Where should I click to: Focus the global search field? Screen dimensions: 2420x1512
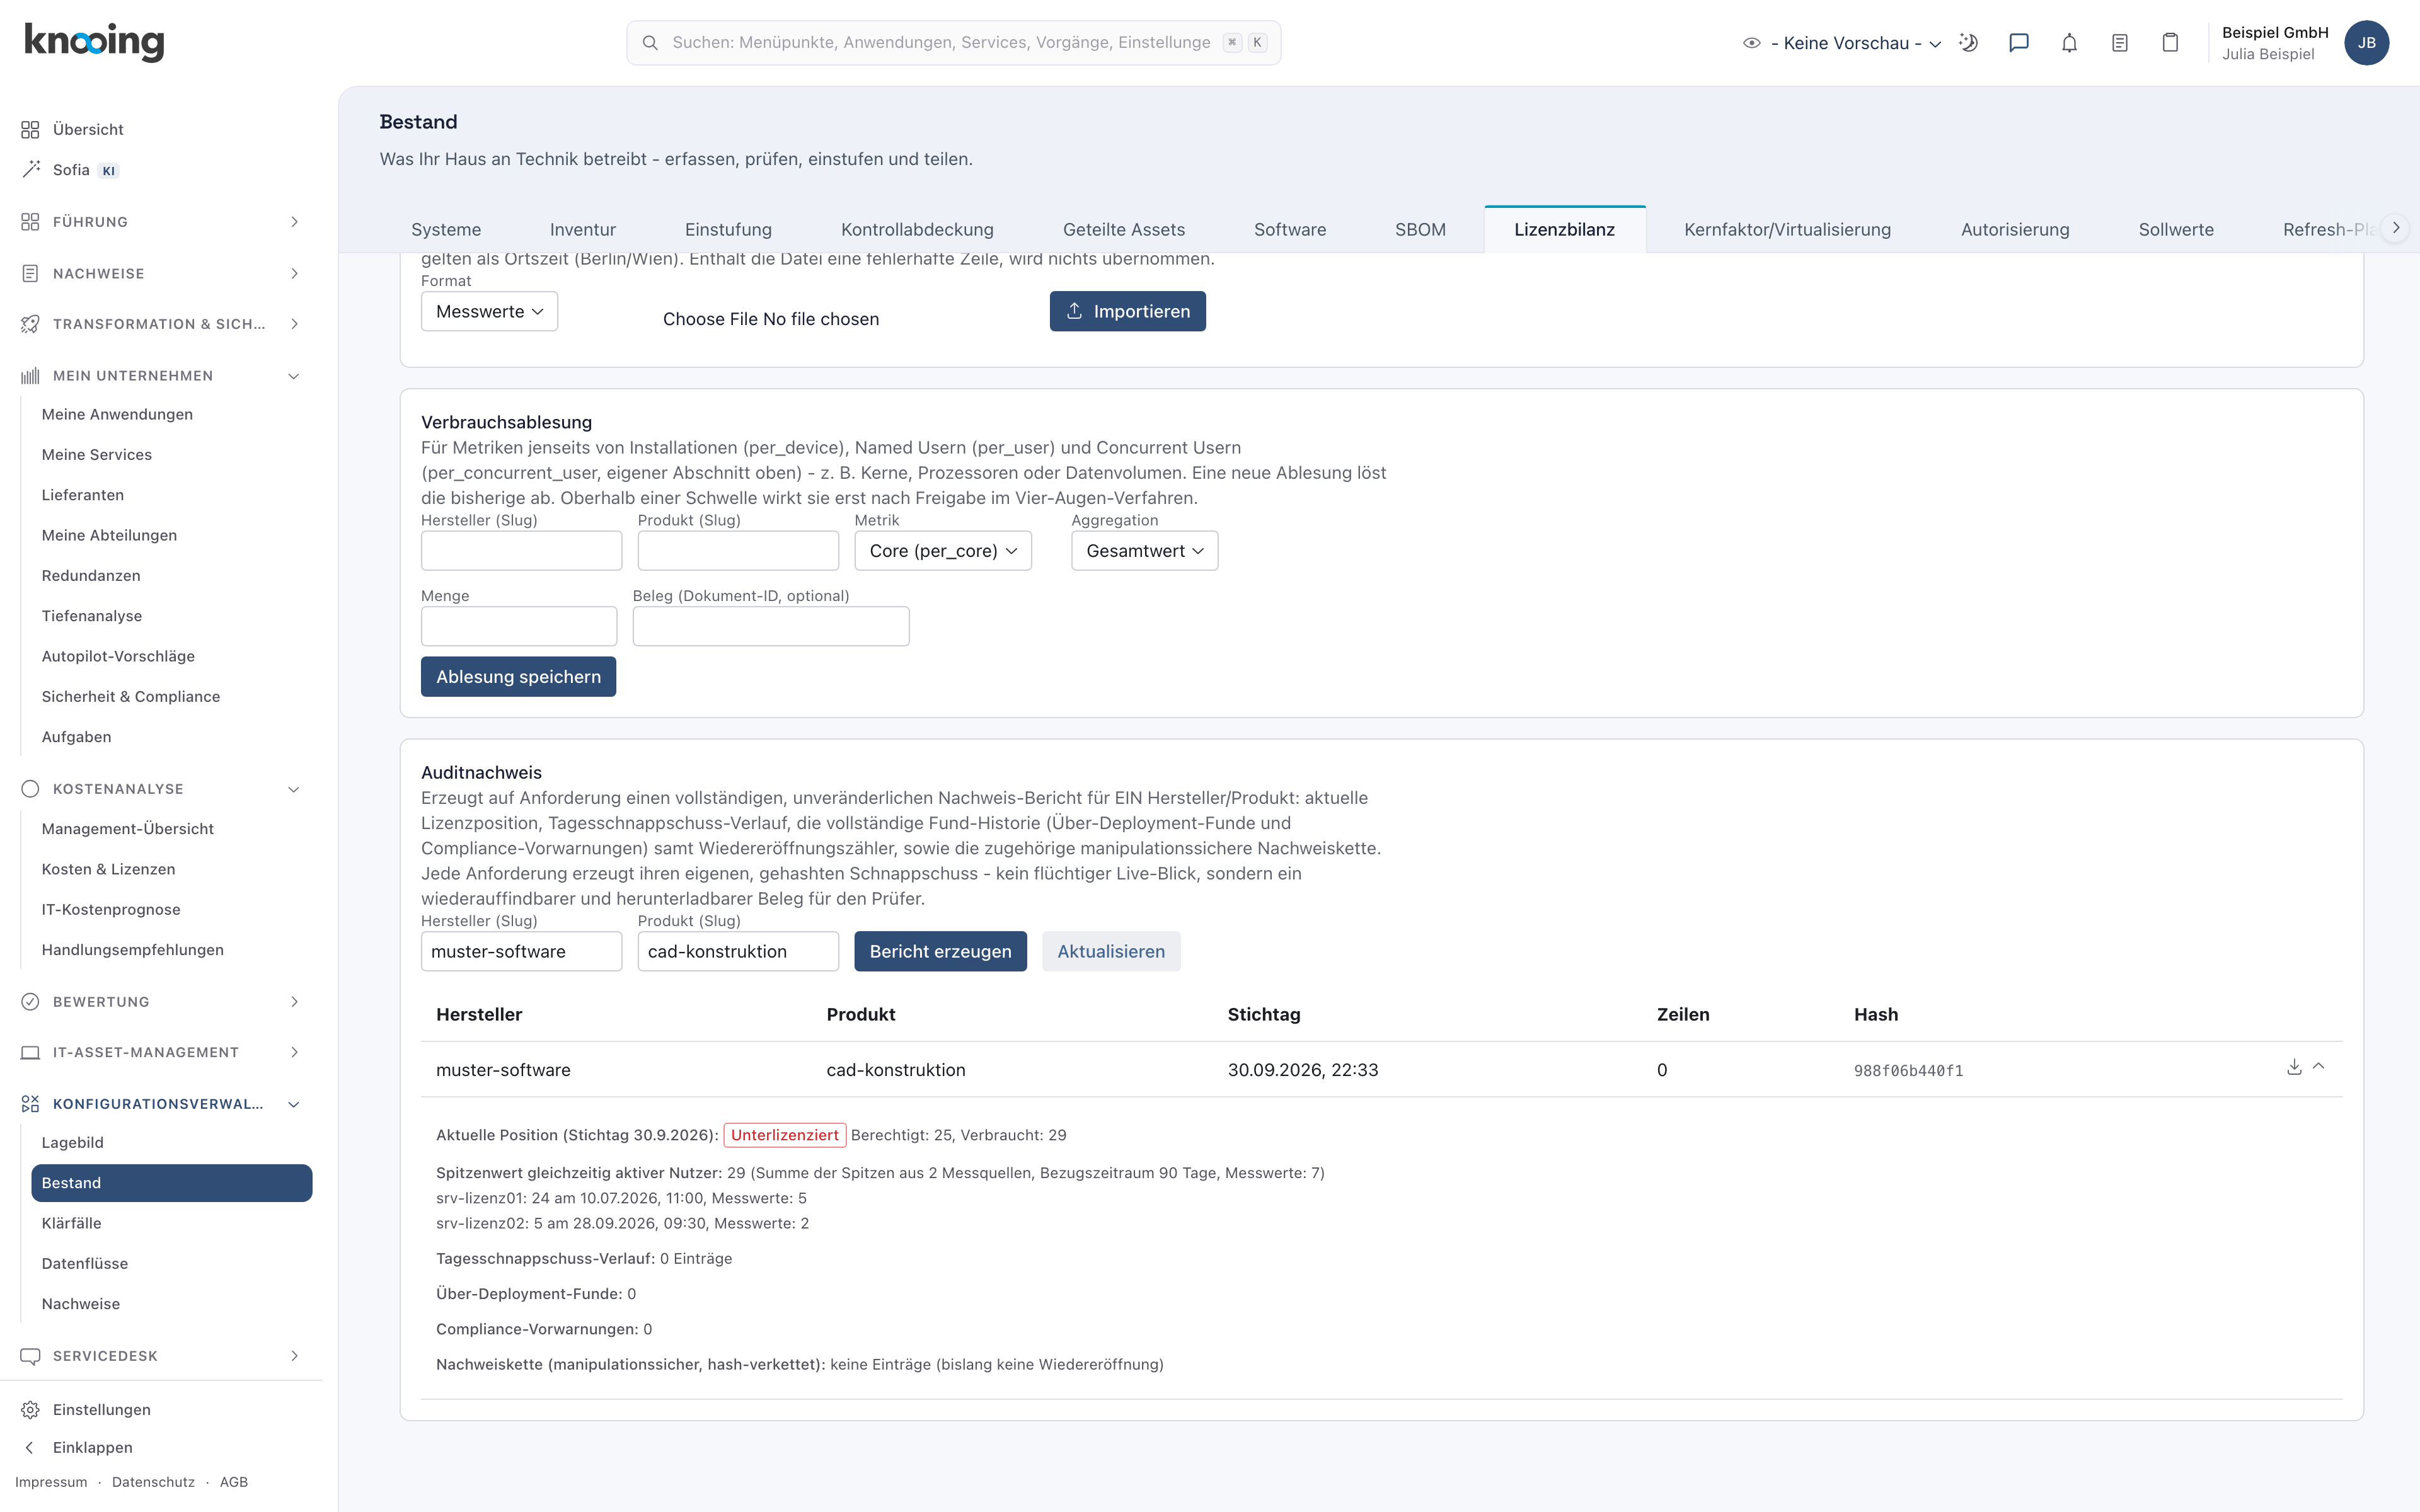[953, 43]
